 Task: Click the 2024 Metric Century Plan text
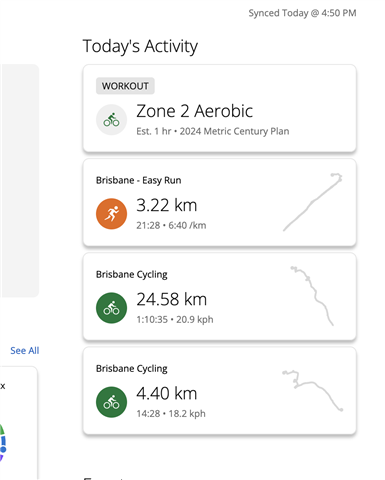[x=234, y=131]
